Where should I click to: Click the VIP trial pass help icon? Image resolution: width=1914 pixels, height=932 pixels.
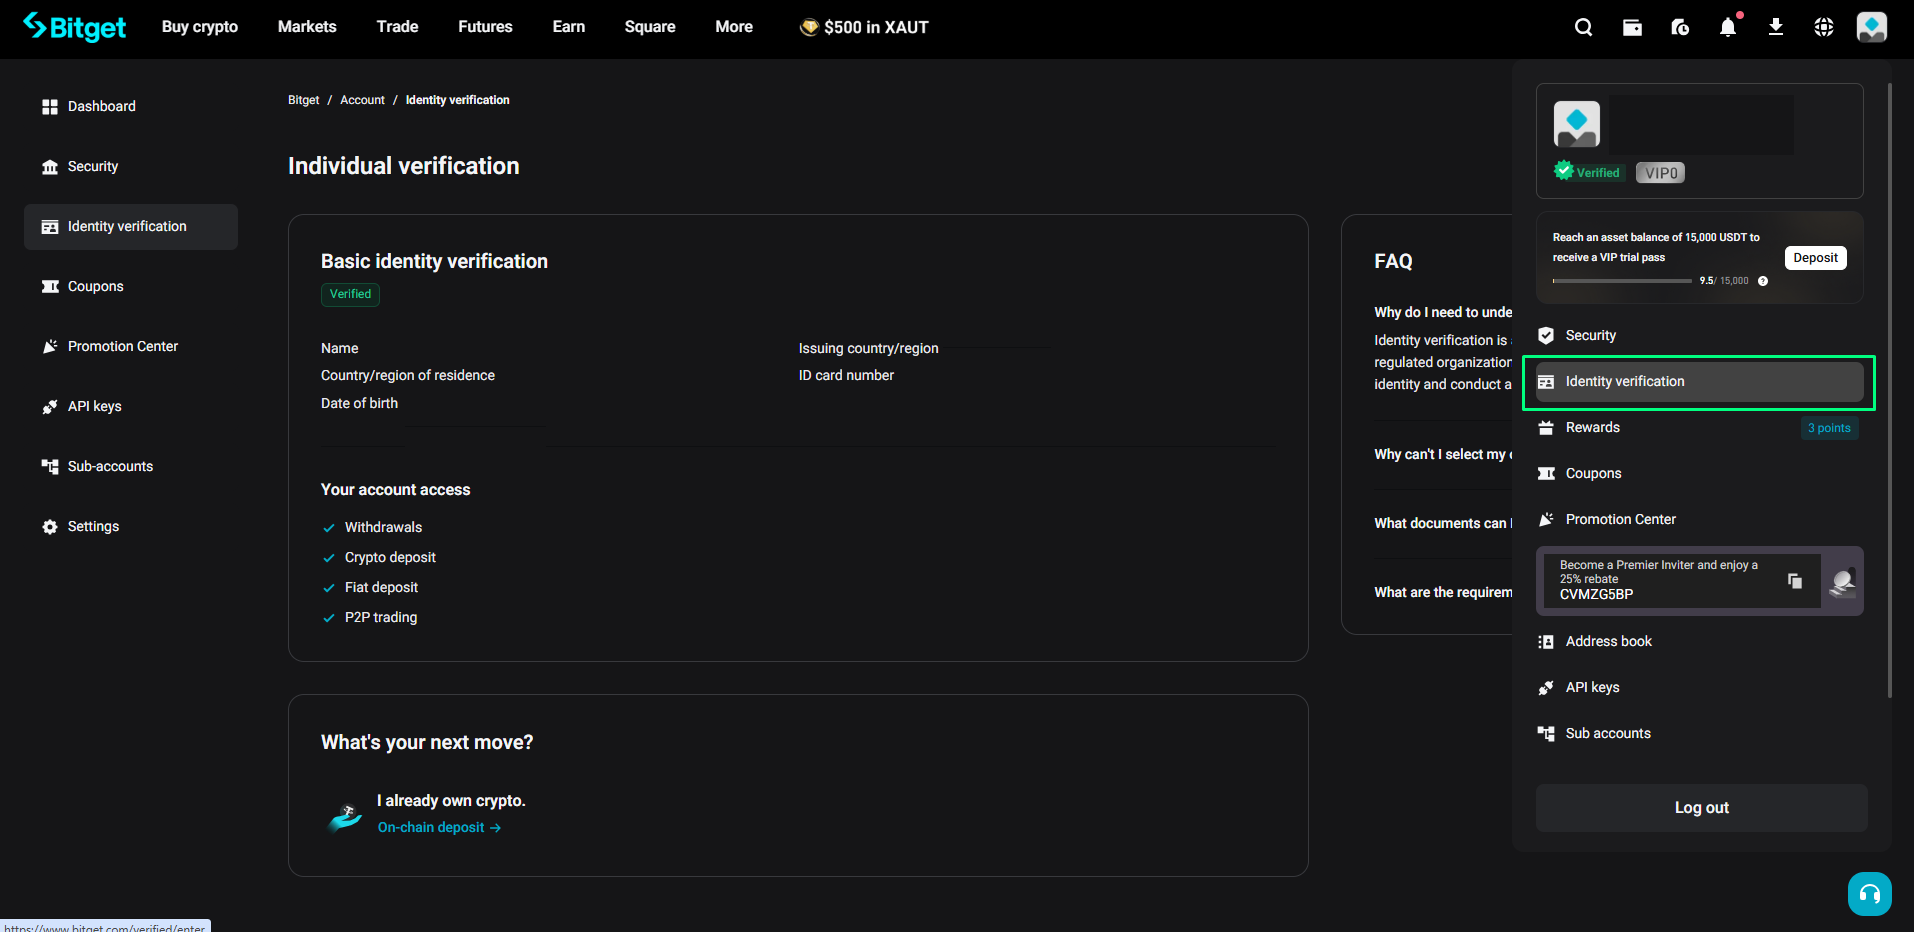pos(1763,281)
